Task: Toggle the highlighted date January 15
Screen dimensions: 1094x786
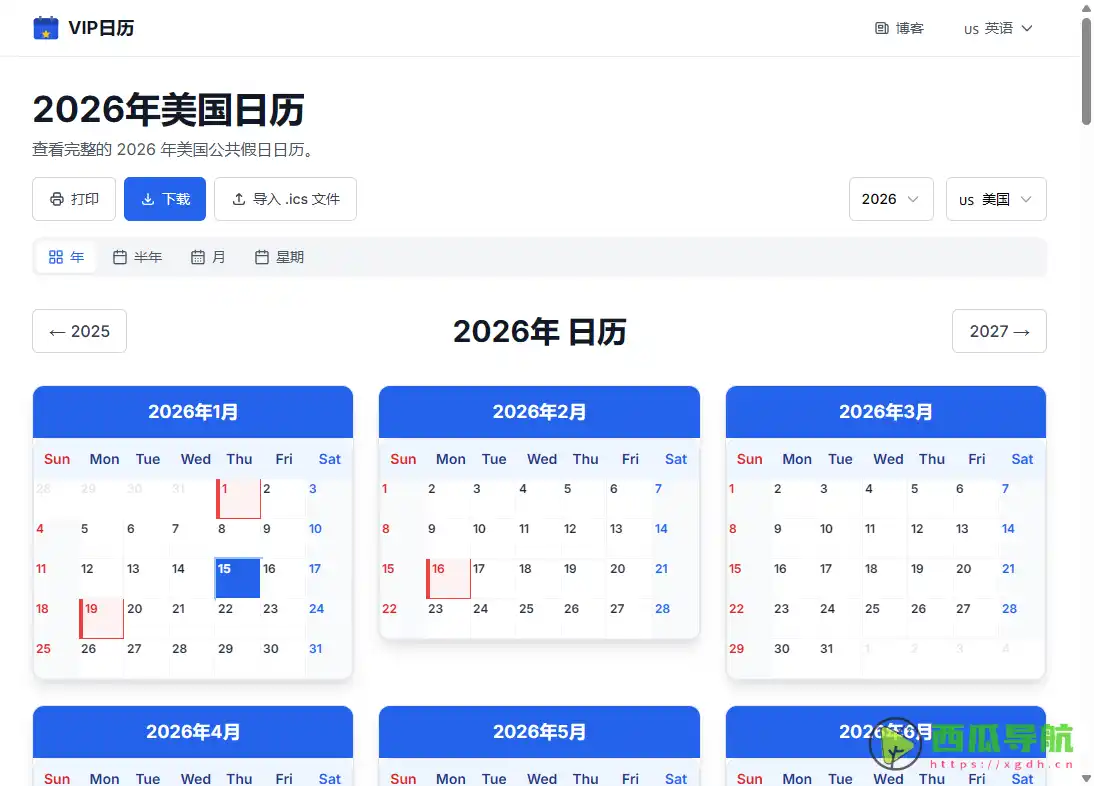Action: pos(237,578)
